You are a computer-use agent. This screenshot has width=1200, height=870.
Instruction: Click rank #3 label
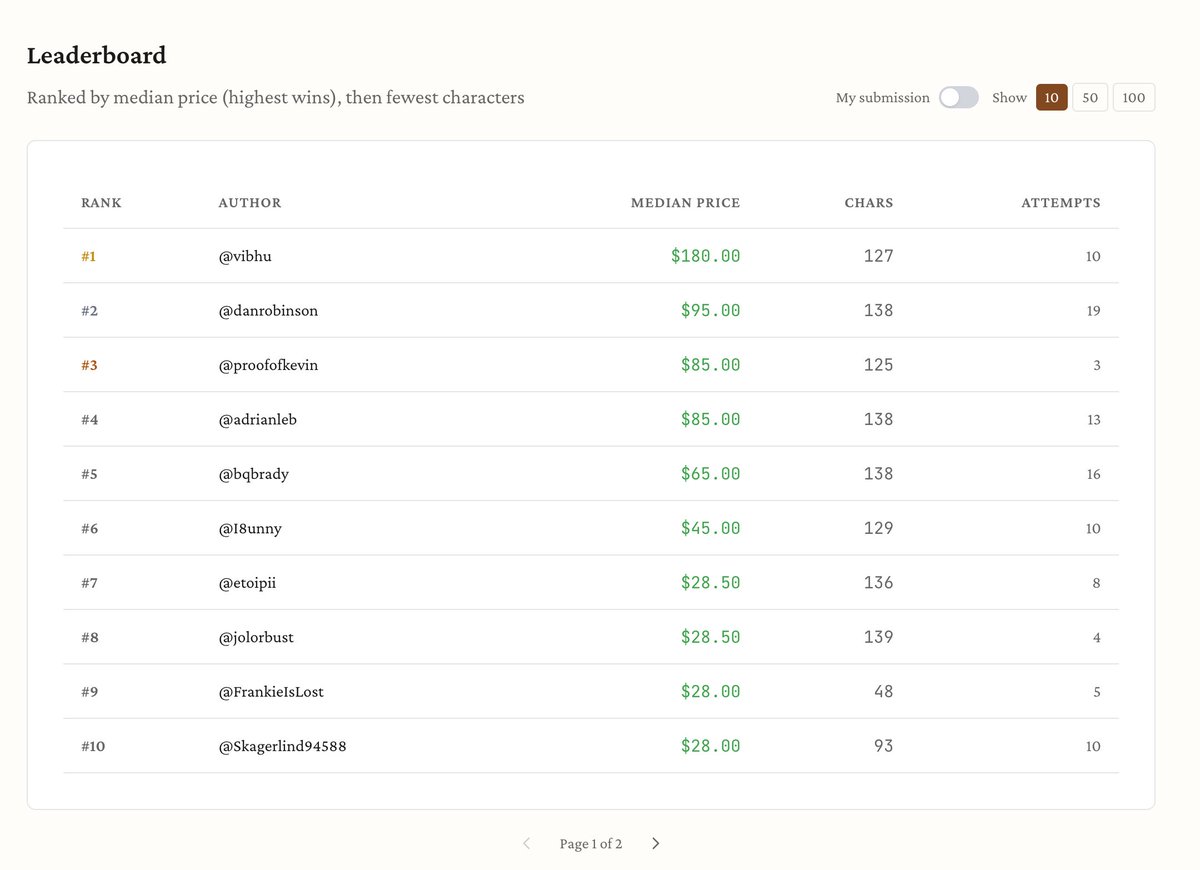coord(89,366)
